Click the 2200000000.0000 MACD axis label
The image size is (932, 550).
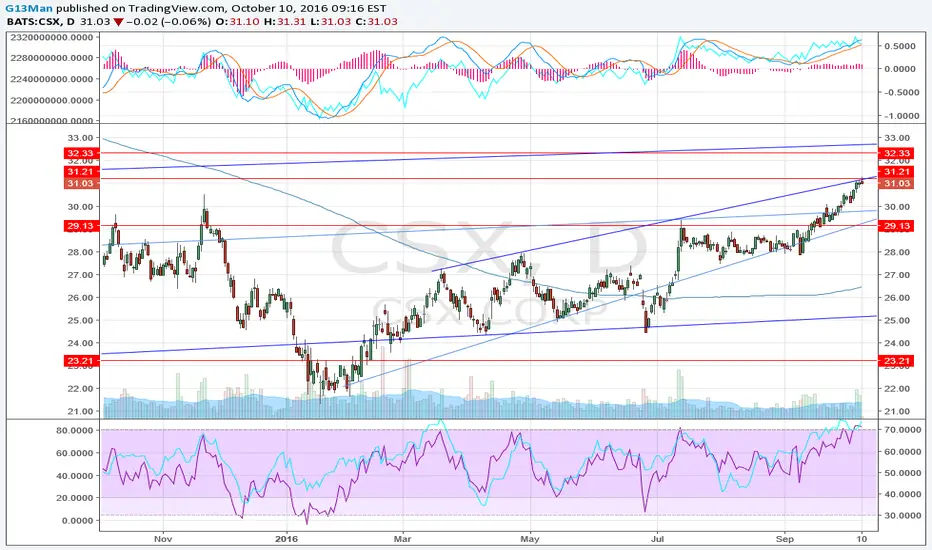[x=52, y=100]
